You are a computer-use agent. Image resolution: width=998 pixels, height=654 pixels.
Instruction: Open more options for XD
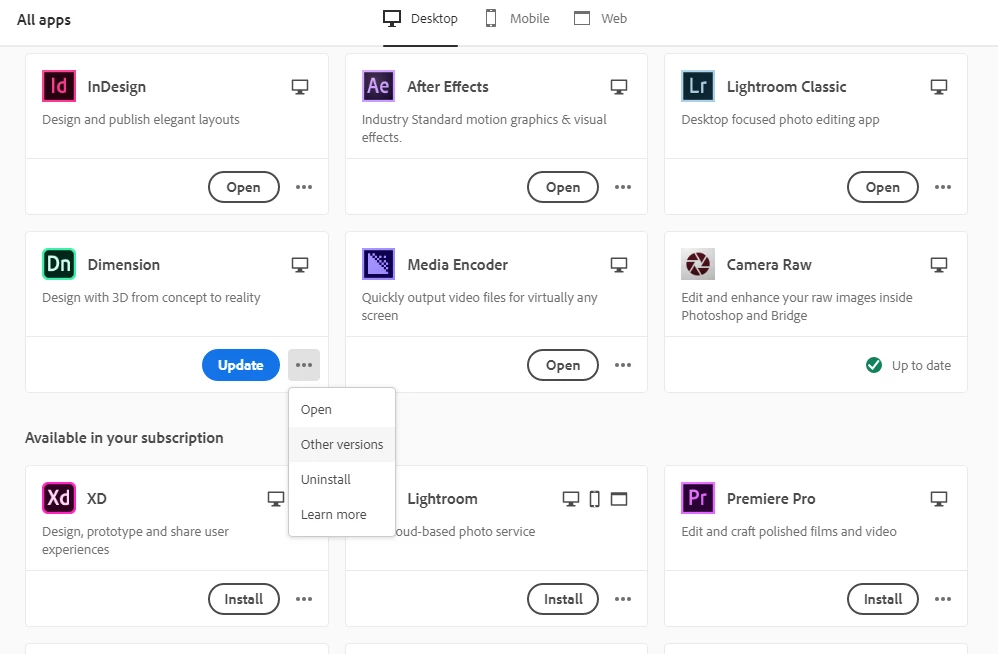(304, 599)
